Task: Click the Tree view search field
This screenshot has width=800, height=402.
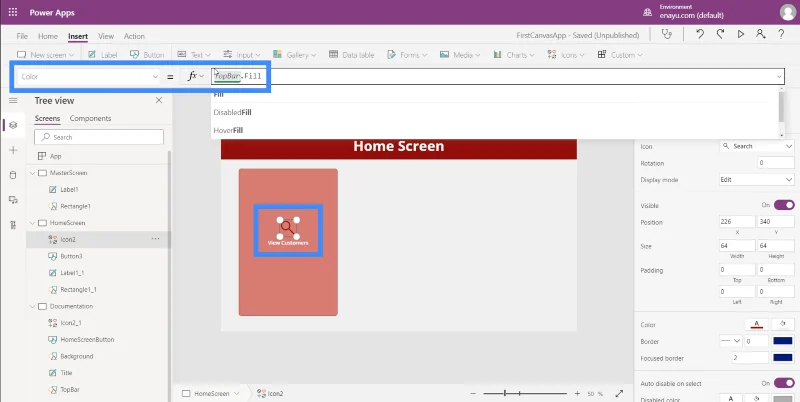Action: click(99, 137)
